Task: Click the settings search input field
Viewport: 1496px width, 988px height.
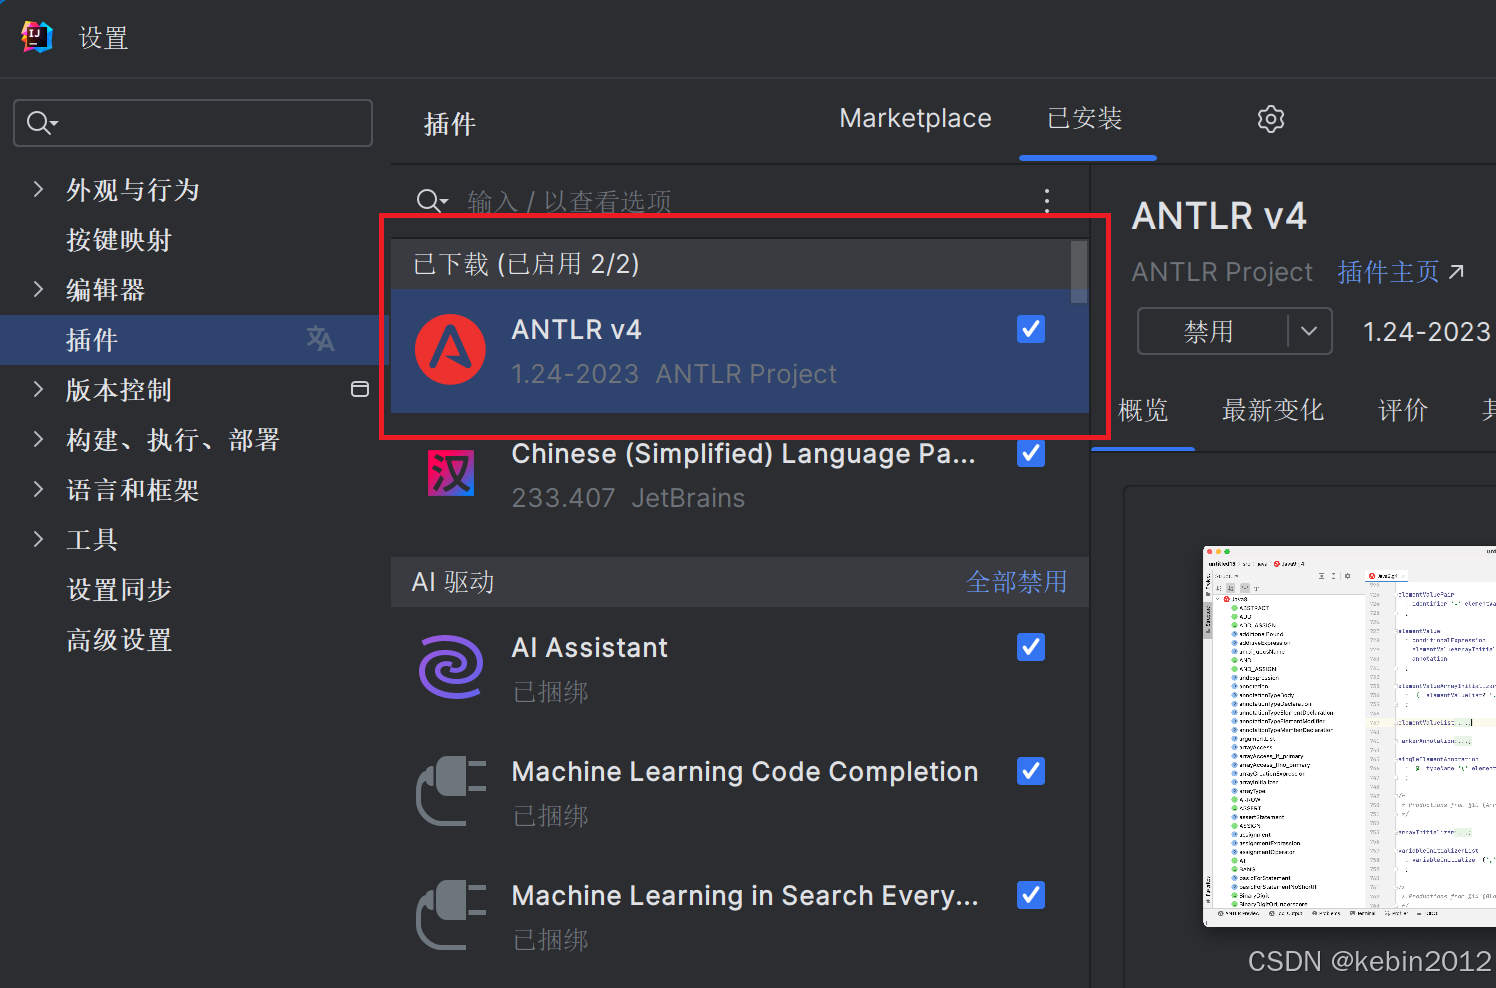Action: [193, 123]
